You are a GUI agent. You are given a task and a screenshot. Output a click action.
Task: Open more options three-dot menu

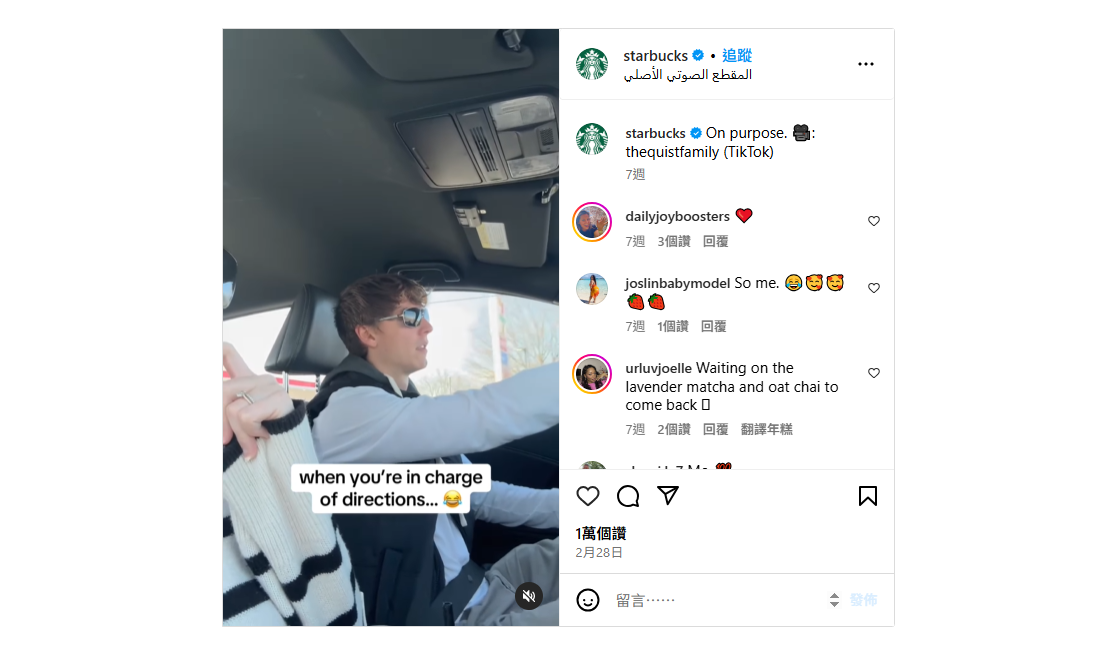point(866,64)
